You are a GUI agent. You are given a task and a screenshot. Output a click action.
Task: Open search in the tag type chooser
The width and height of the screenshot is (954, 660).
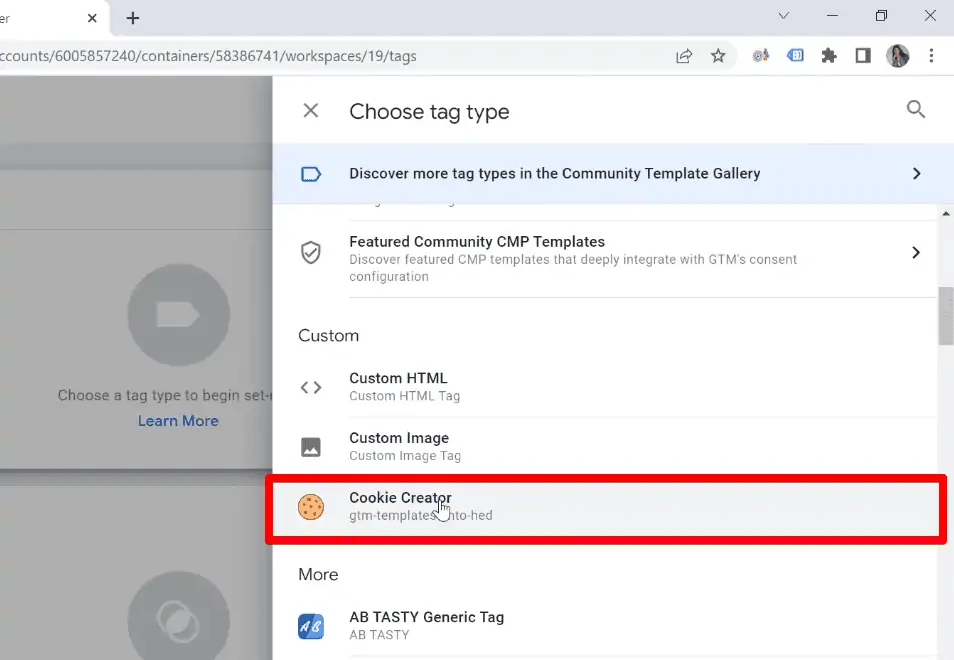click(x=916, y=110)
